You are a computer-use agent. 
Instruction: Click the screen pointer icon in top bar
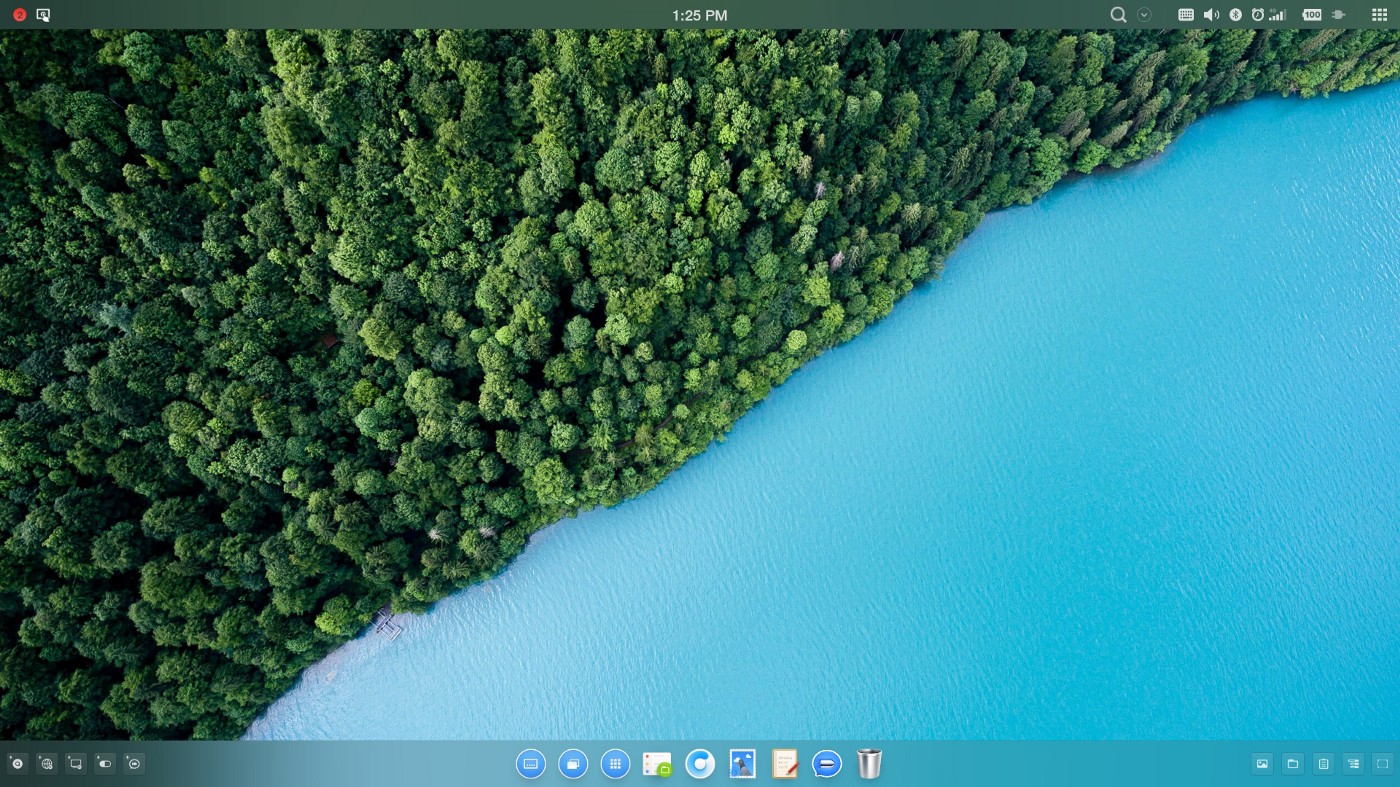(x=43, y=15)
